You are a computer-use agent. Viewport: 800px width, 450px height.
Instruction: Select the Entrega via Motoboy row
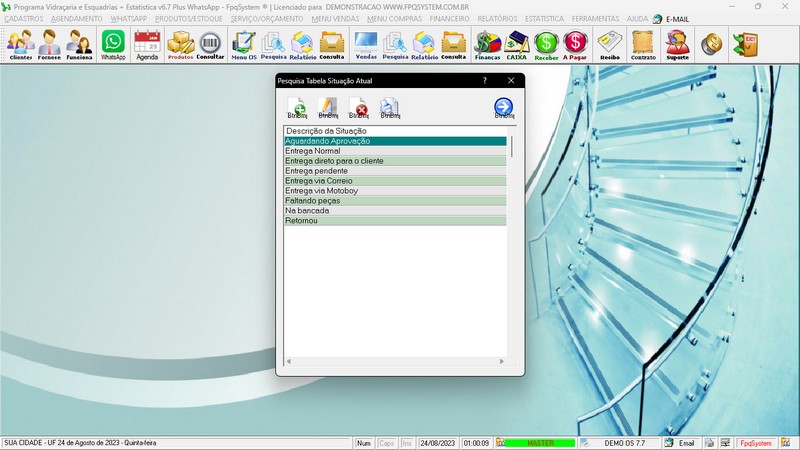click(395, 191)
